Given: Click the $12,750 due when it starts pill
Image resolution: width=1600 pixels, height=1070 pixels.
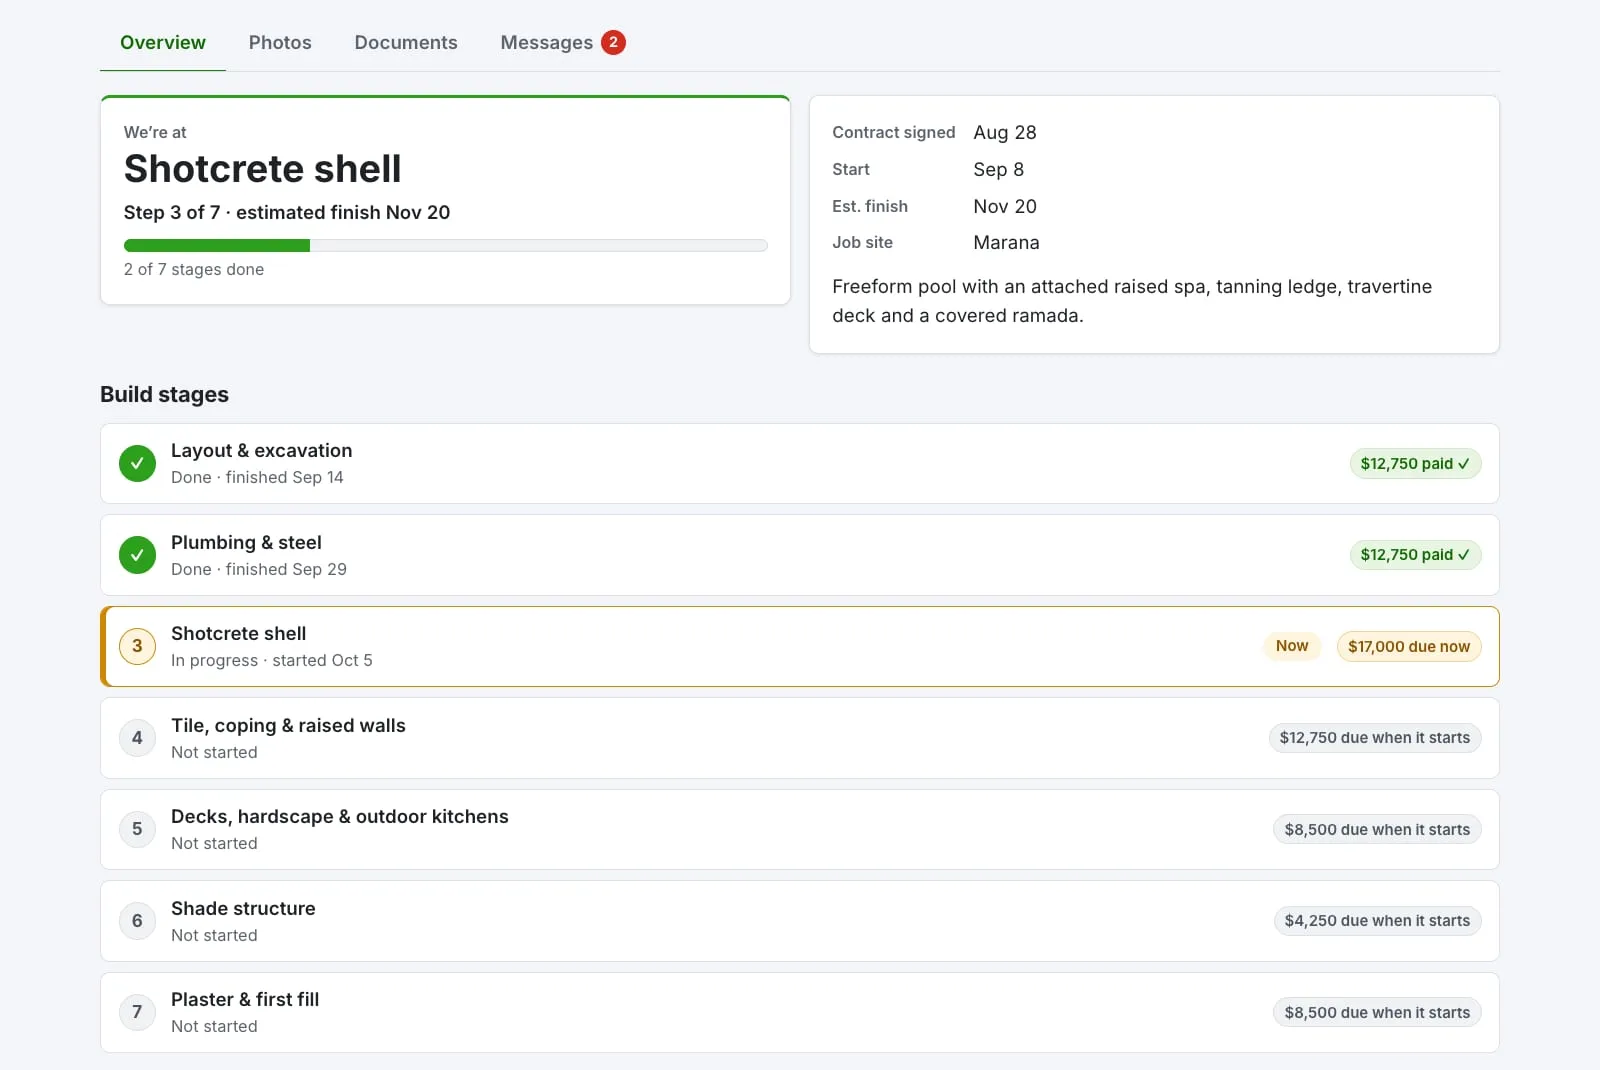Looking at the screenshot, I should (x=1374, y=738).
